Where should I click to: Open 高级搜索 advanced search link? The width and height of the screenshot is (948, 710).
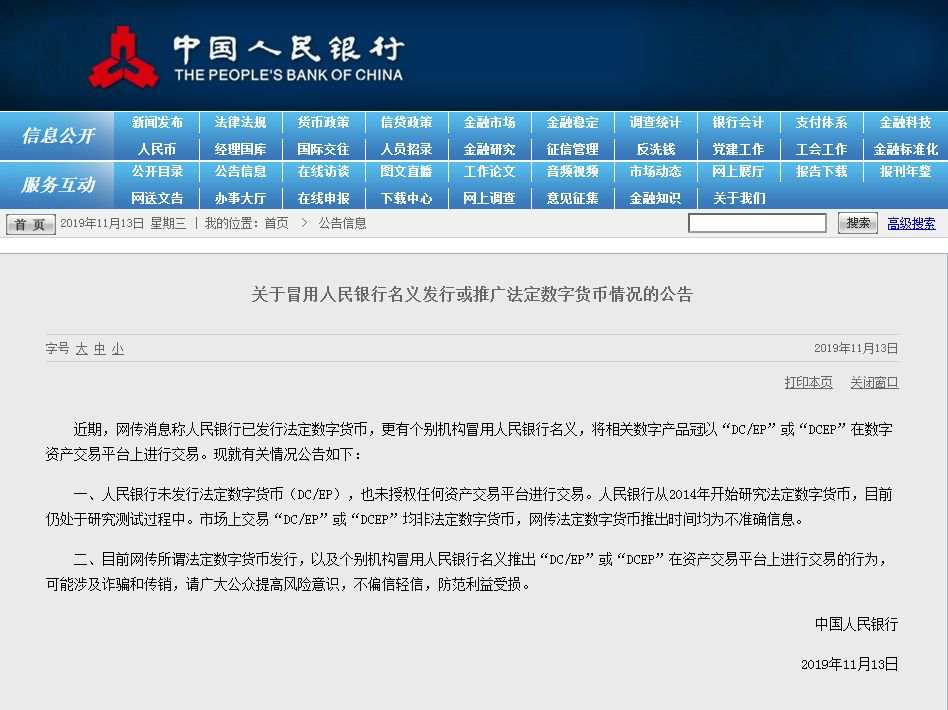click(911, 224)
